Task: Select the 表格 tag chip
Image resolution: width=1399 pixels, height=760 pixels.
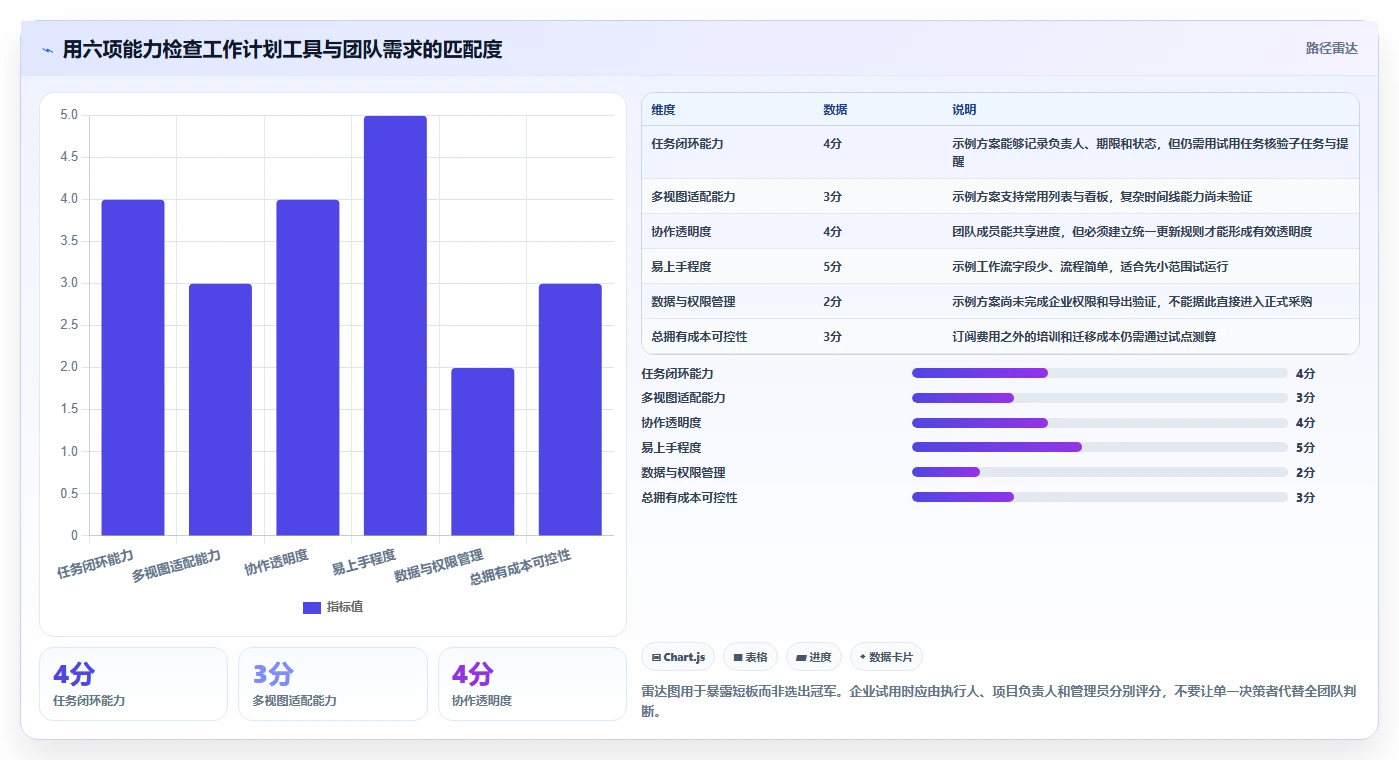Action: click(x=750, y=657)
